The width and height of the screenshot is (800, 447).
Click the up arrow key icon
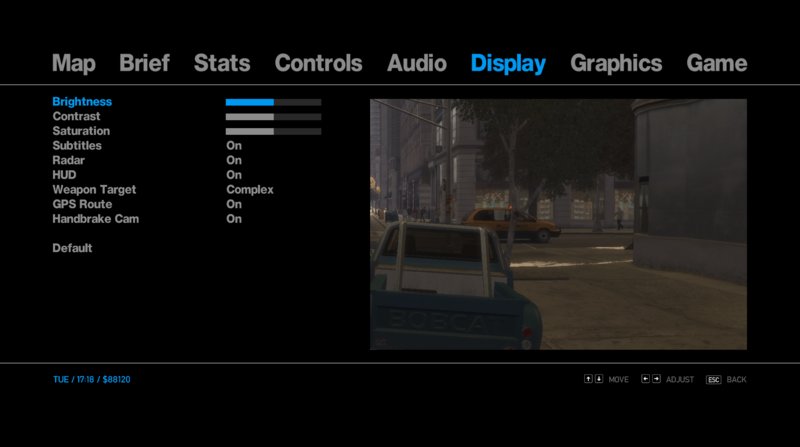[x=588, y=379]
